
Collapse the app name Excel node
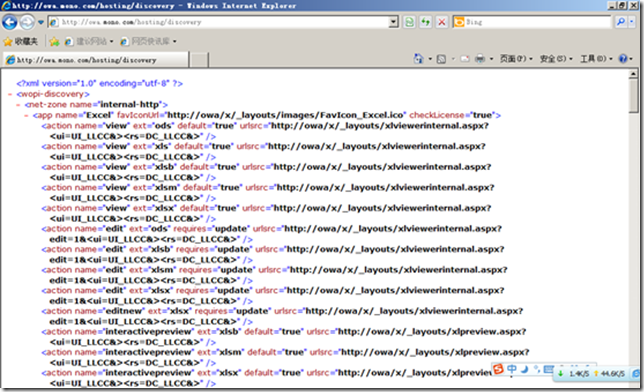coord(26,115)
